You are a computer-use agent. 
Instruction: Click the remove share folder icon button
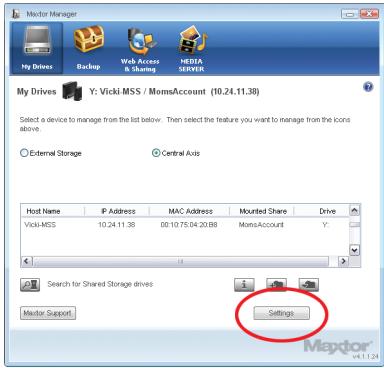pos(309,285)
